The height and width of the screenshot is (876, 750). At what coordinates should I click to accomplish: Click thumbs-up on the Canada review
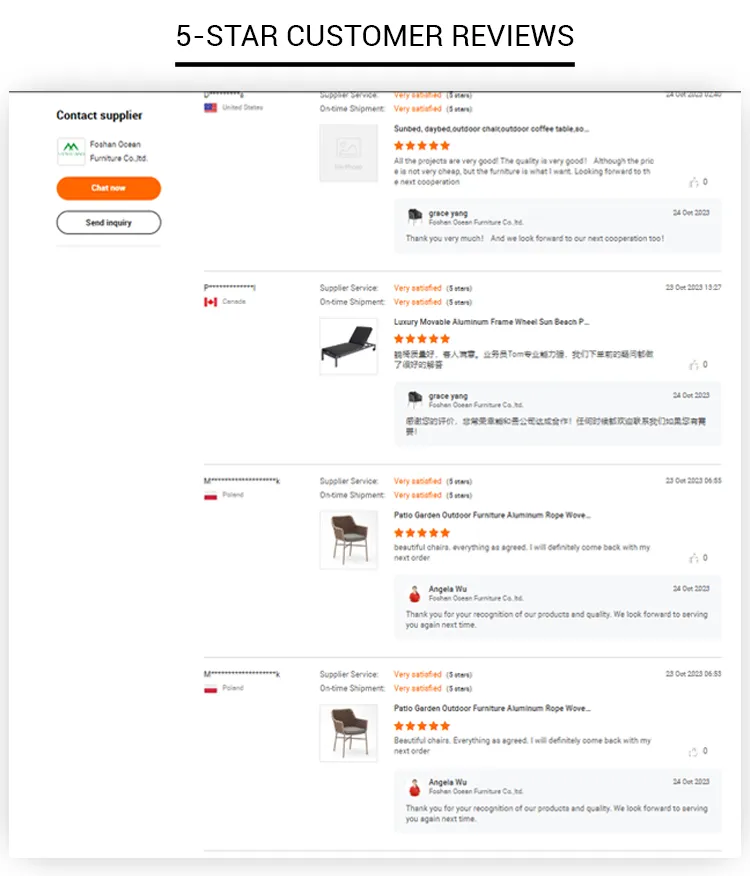694,365
